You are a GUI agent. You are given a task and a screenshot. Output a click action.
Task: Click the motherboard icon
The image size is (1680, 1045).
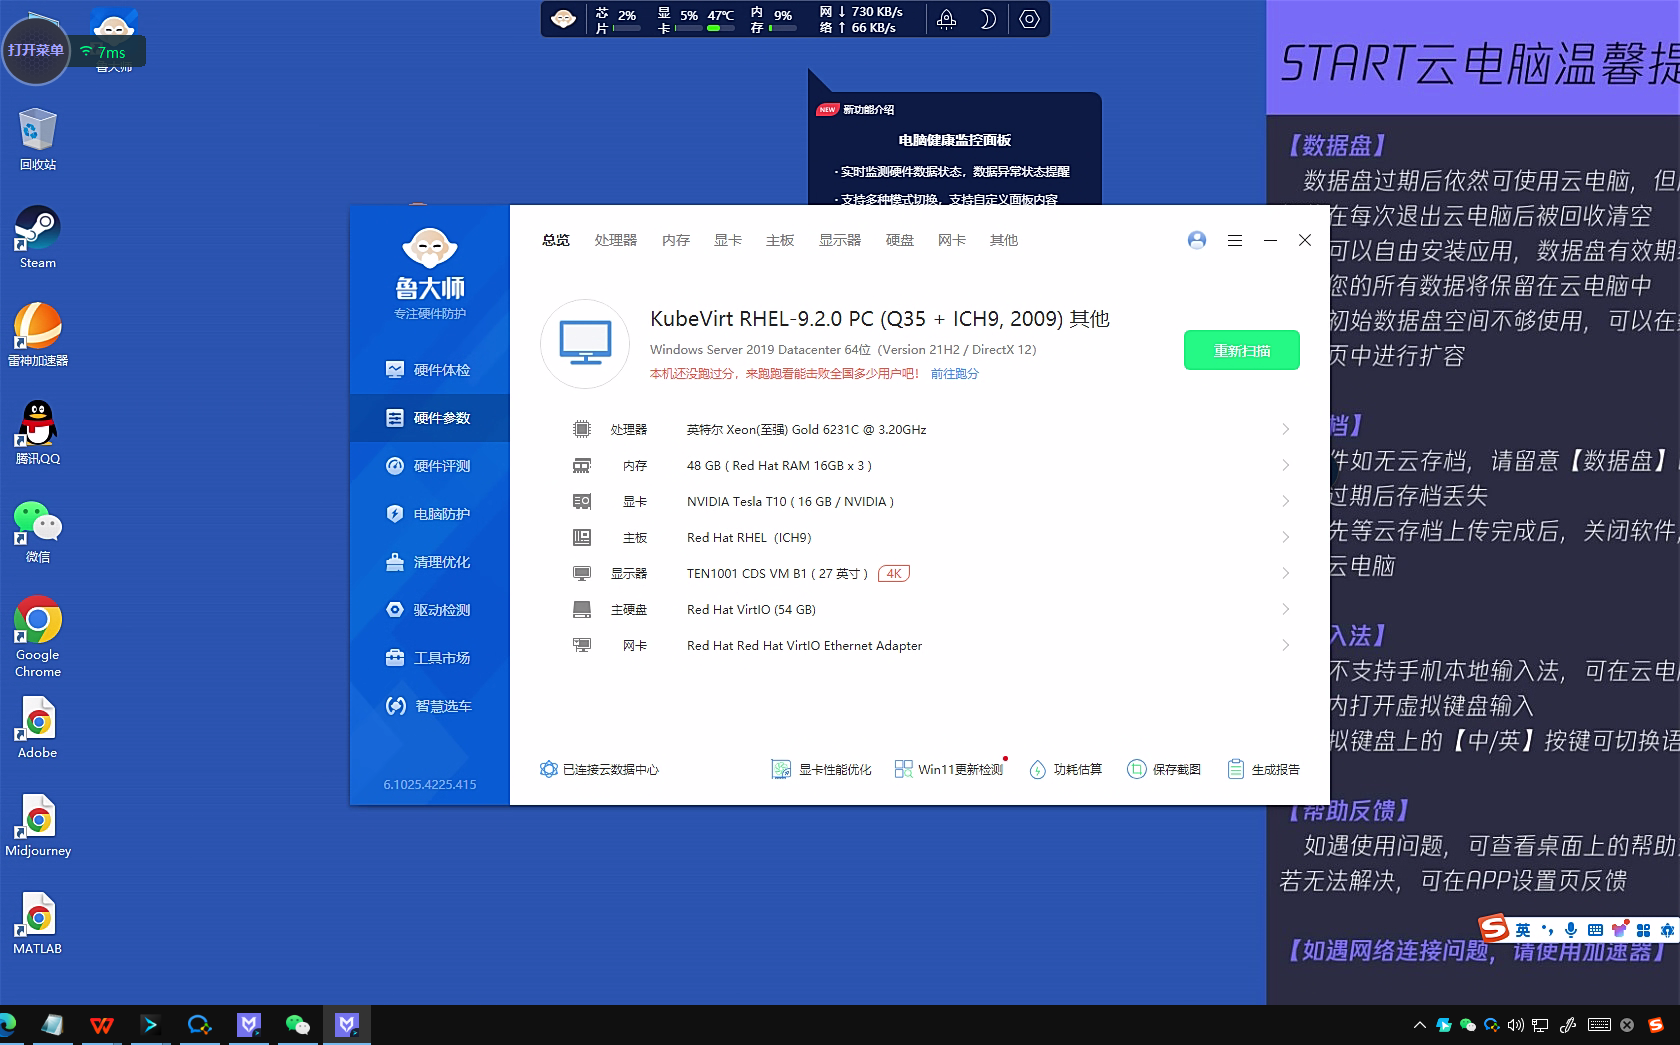pyautogui.click(x=581, y=538)
